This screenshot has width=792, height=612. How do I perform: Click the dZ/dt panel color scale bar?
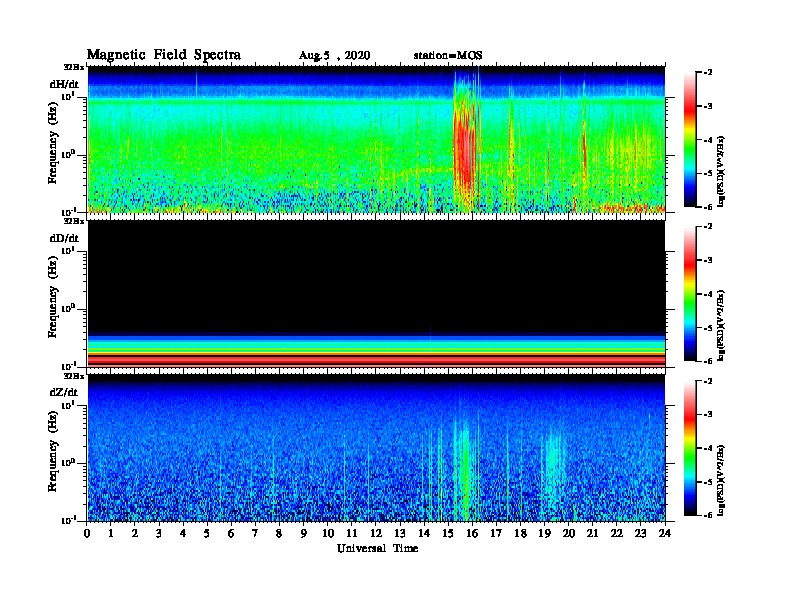pyautogui.click(x=690, y=448)
